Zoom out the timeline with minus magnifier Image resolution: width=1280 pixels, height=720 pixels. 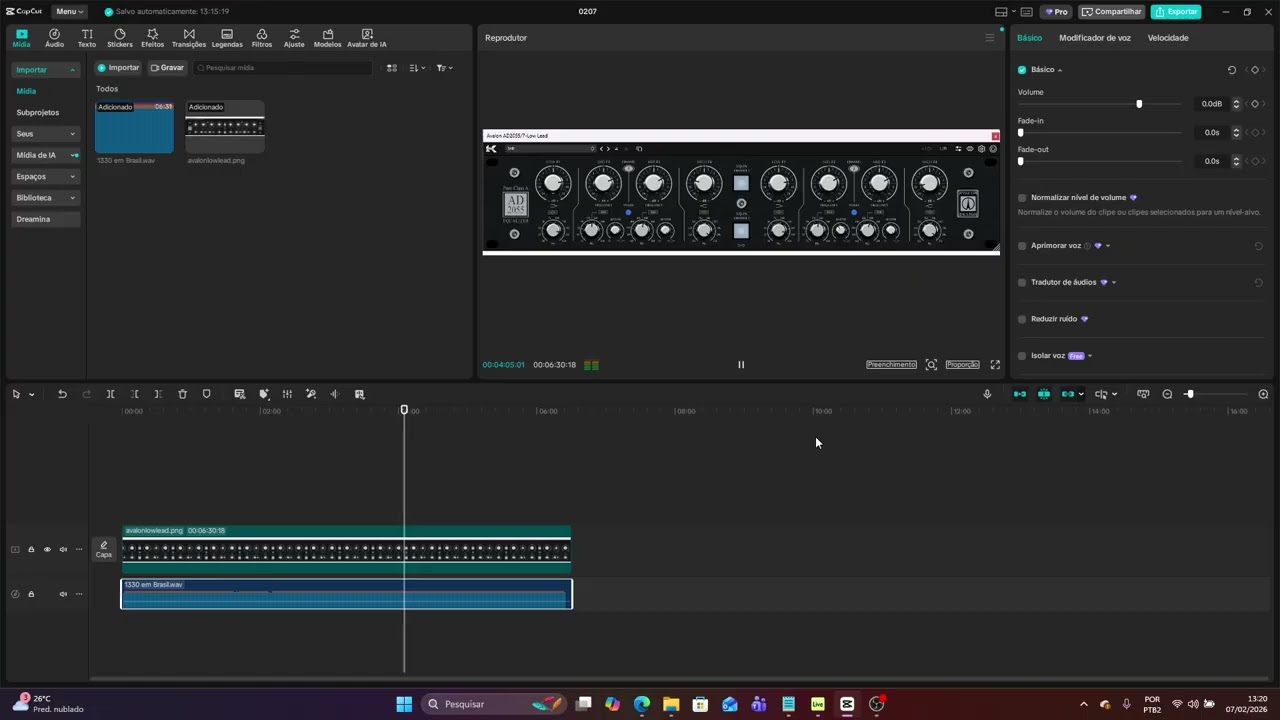pyautogui.click(x=1167, y=394)
